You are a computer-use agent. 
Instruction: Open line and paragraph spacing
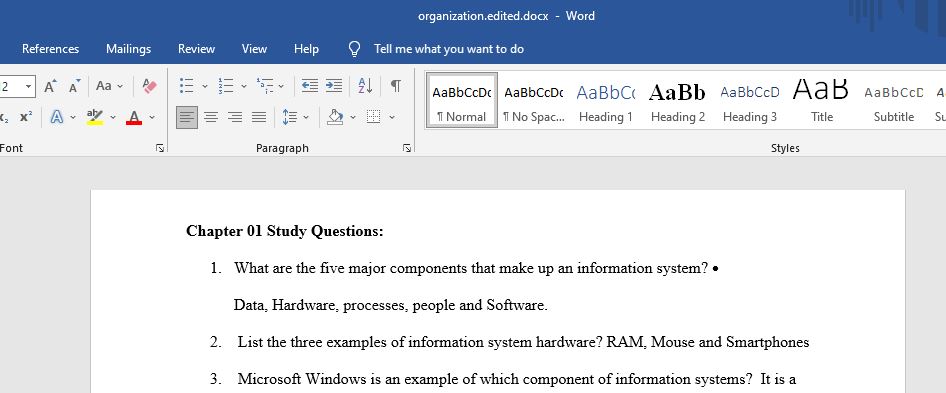coord(290,117)
